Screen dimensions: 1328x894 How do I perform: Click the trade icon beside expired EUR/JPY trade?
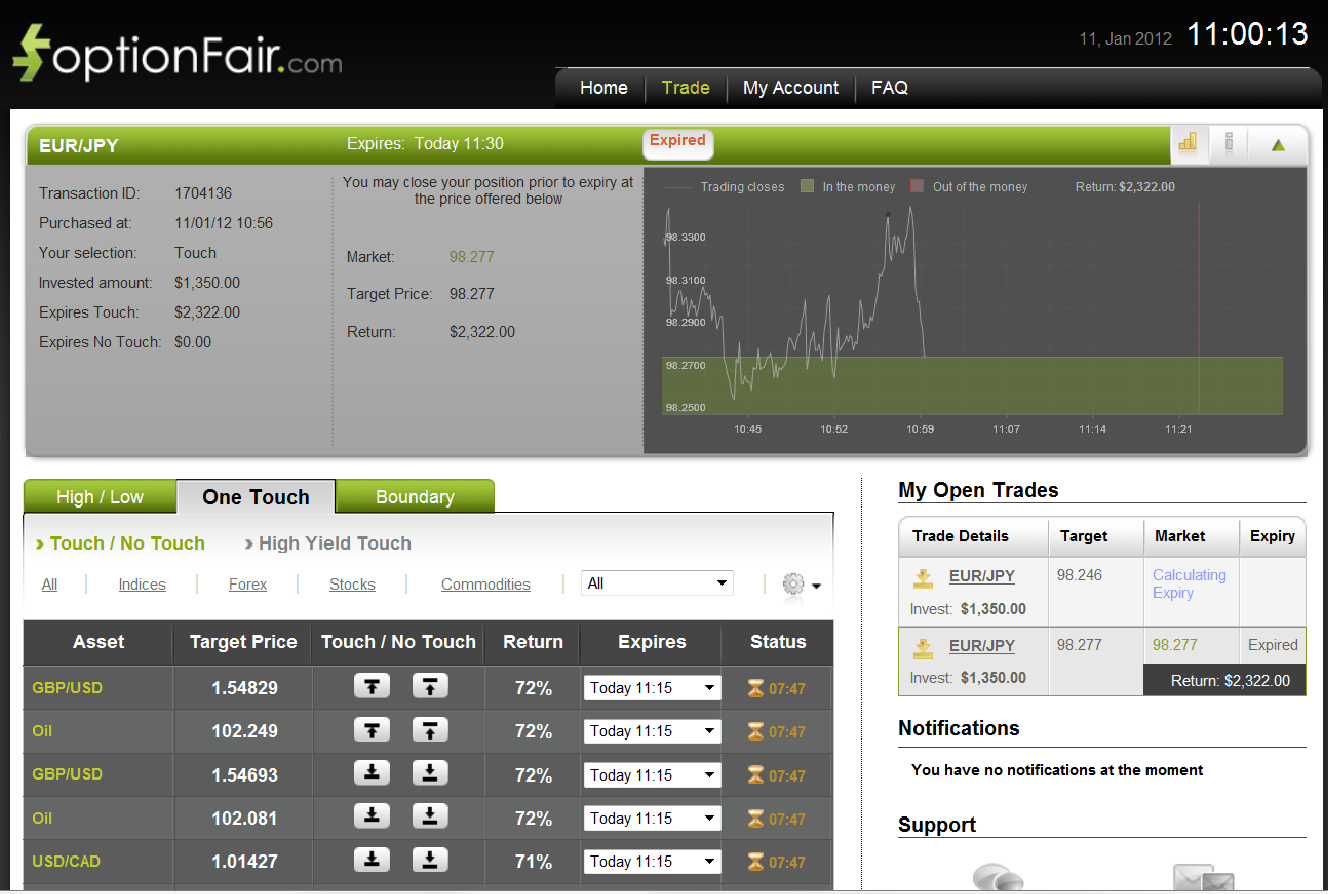(x=921, y=645)
